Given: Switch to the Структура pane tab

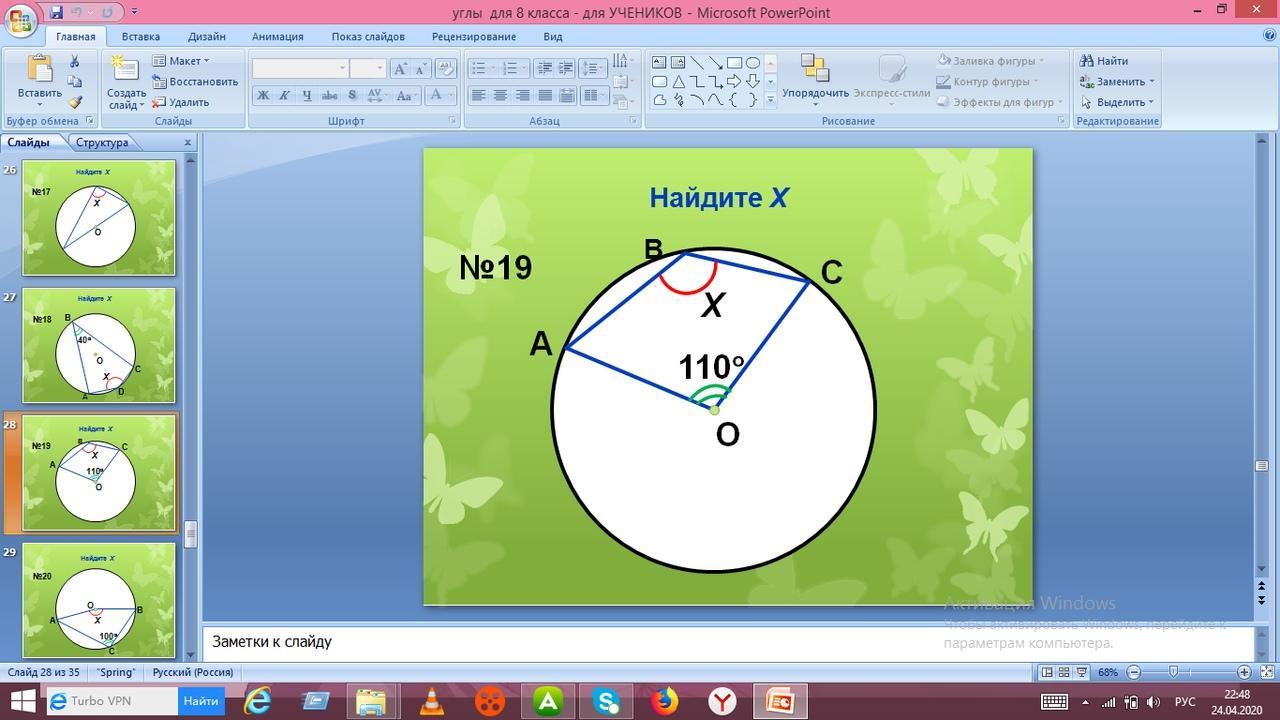Looking at the screenshot, I should [x=102, y=142].
